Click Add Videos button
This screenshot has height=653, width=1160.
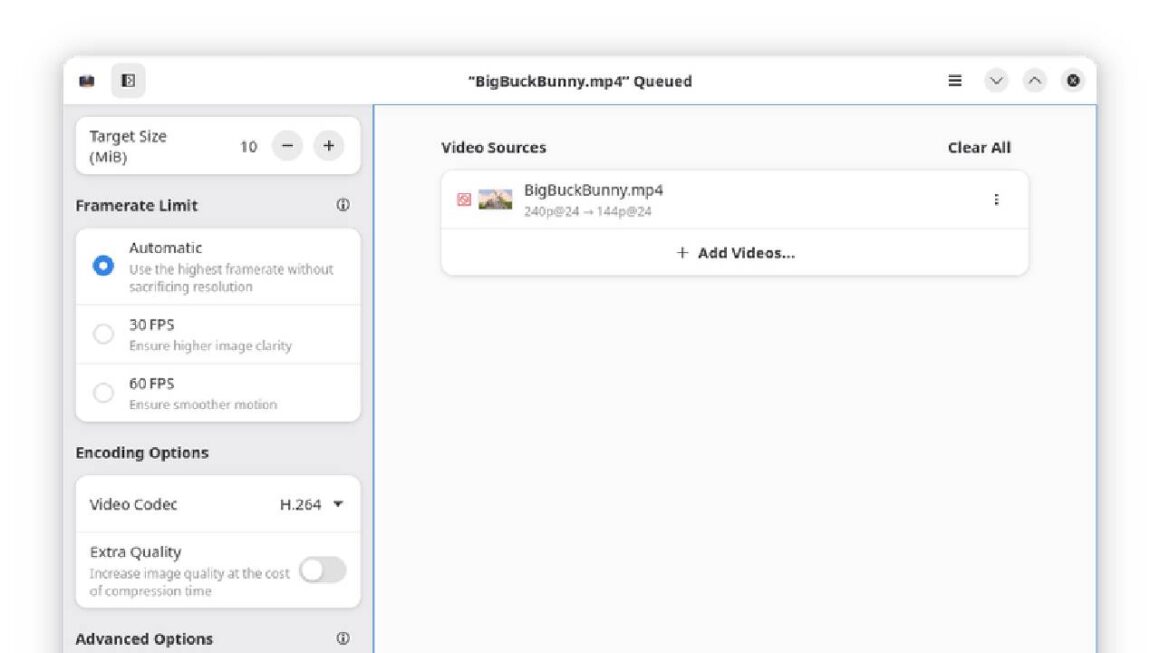pyautogui.click(x=735, y=253)
